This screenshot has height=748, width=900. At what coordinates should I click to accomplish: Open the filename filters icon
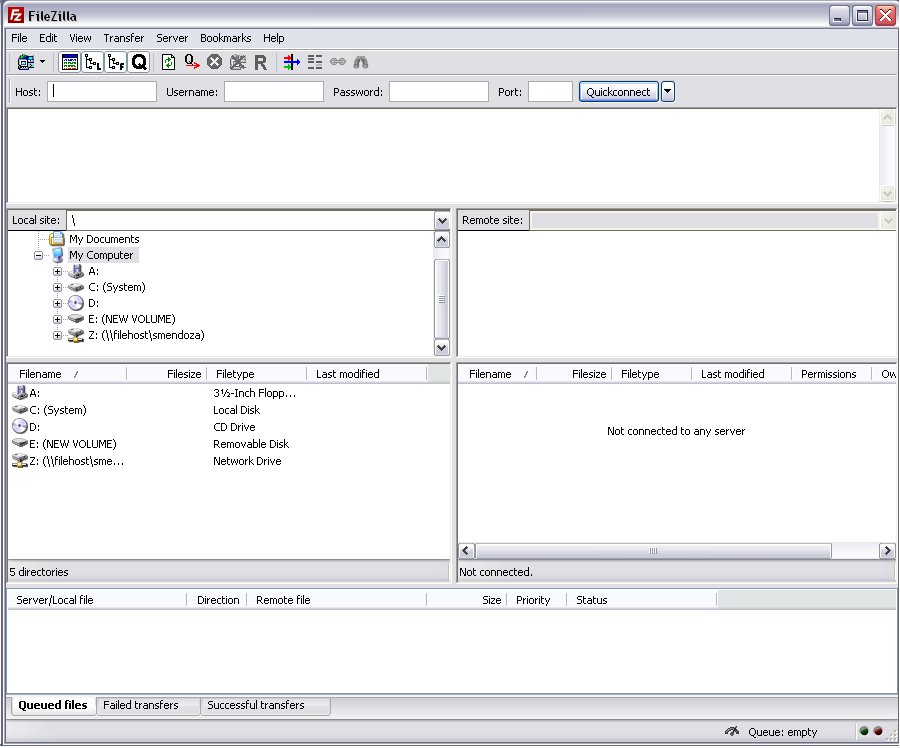click(x=291, y=62)
